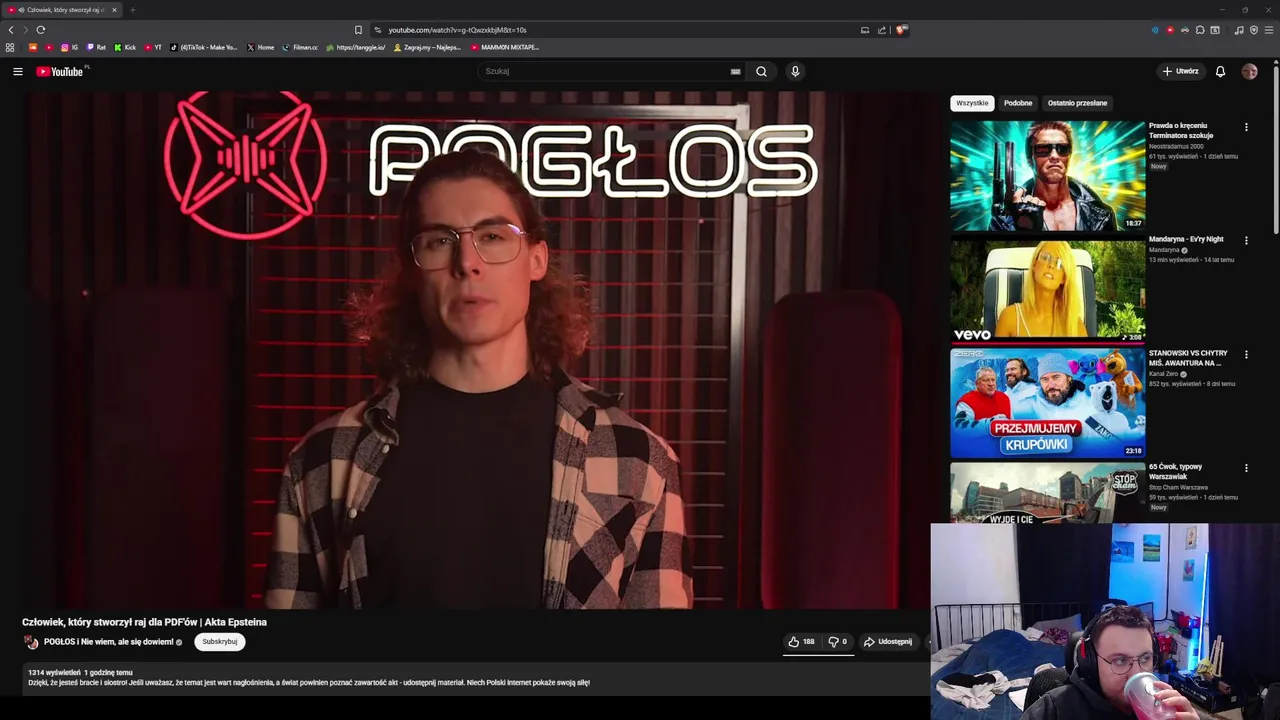Screen dimensions: 1280x720
Task: Click the address bar share icon
Action: click(882, 30)
